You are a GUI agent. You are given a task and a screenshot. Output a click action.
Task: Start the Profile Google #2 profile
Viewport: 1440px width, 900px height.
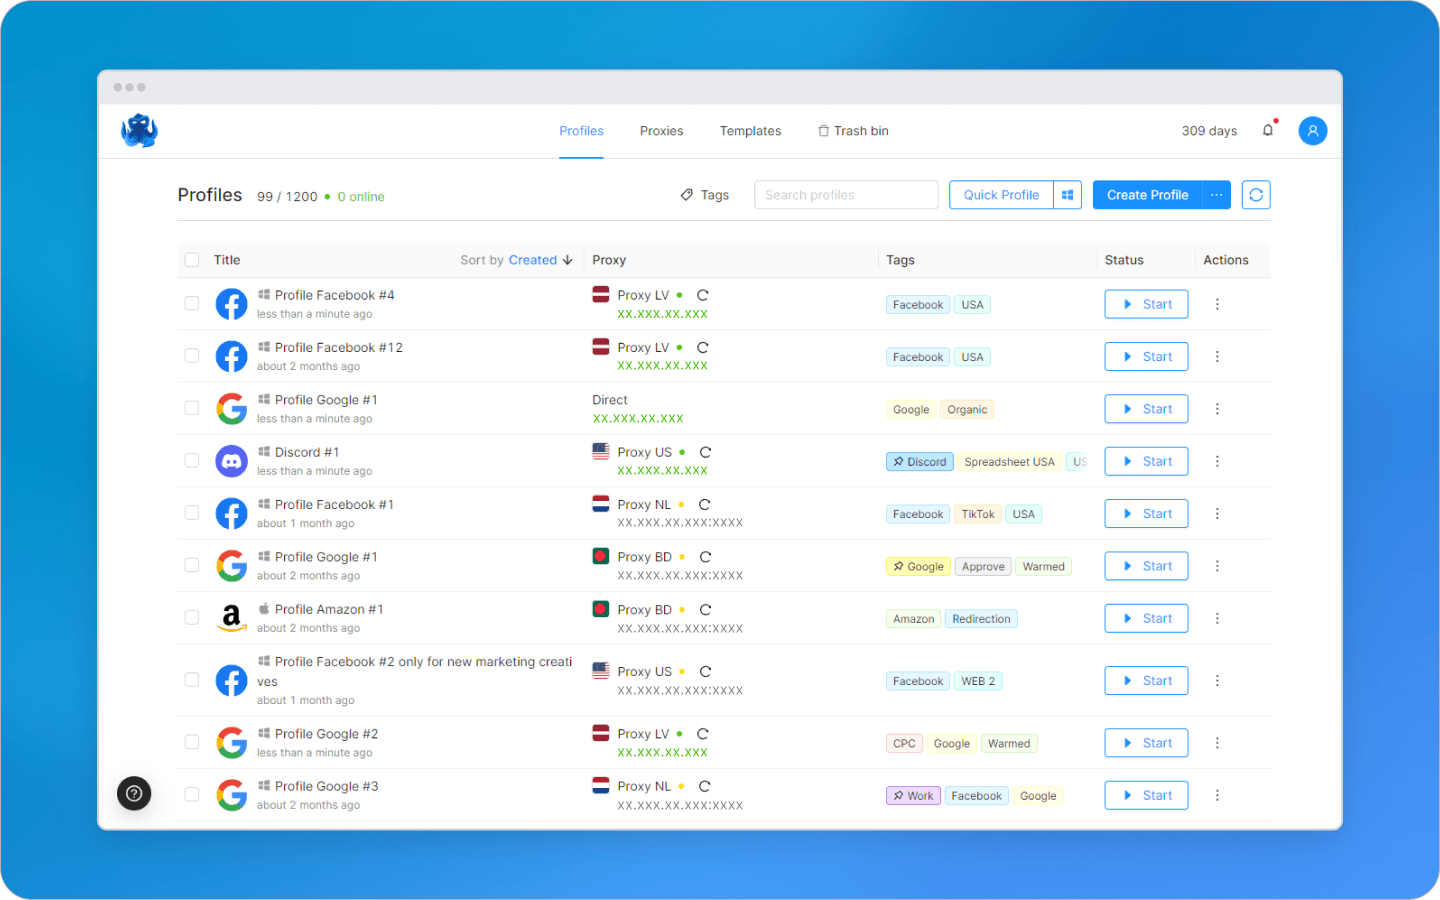pos(1146,742)
